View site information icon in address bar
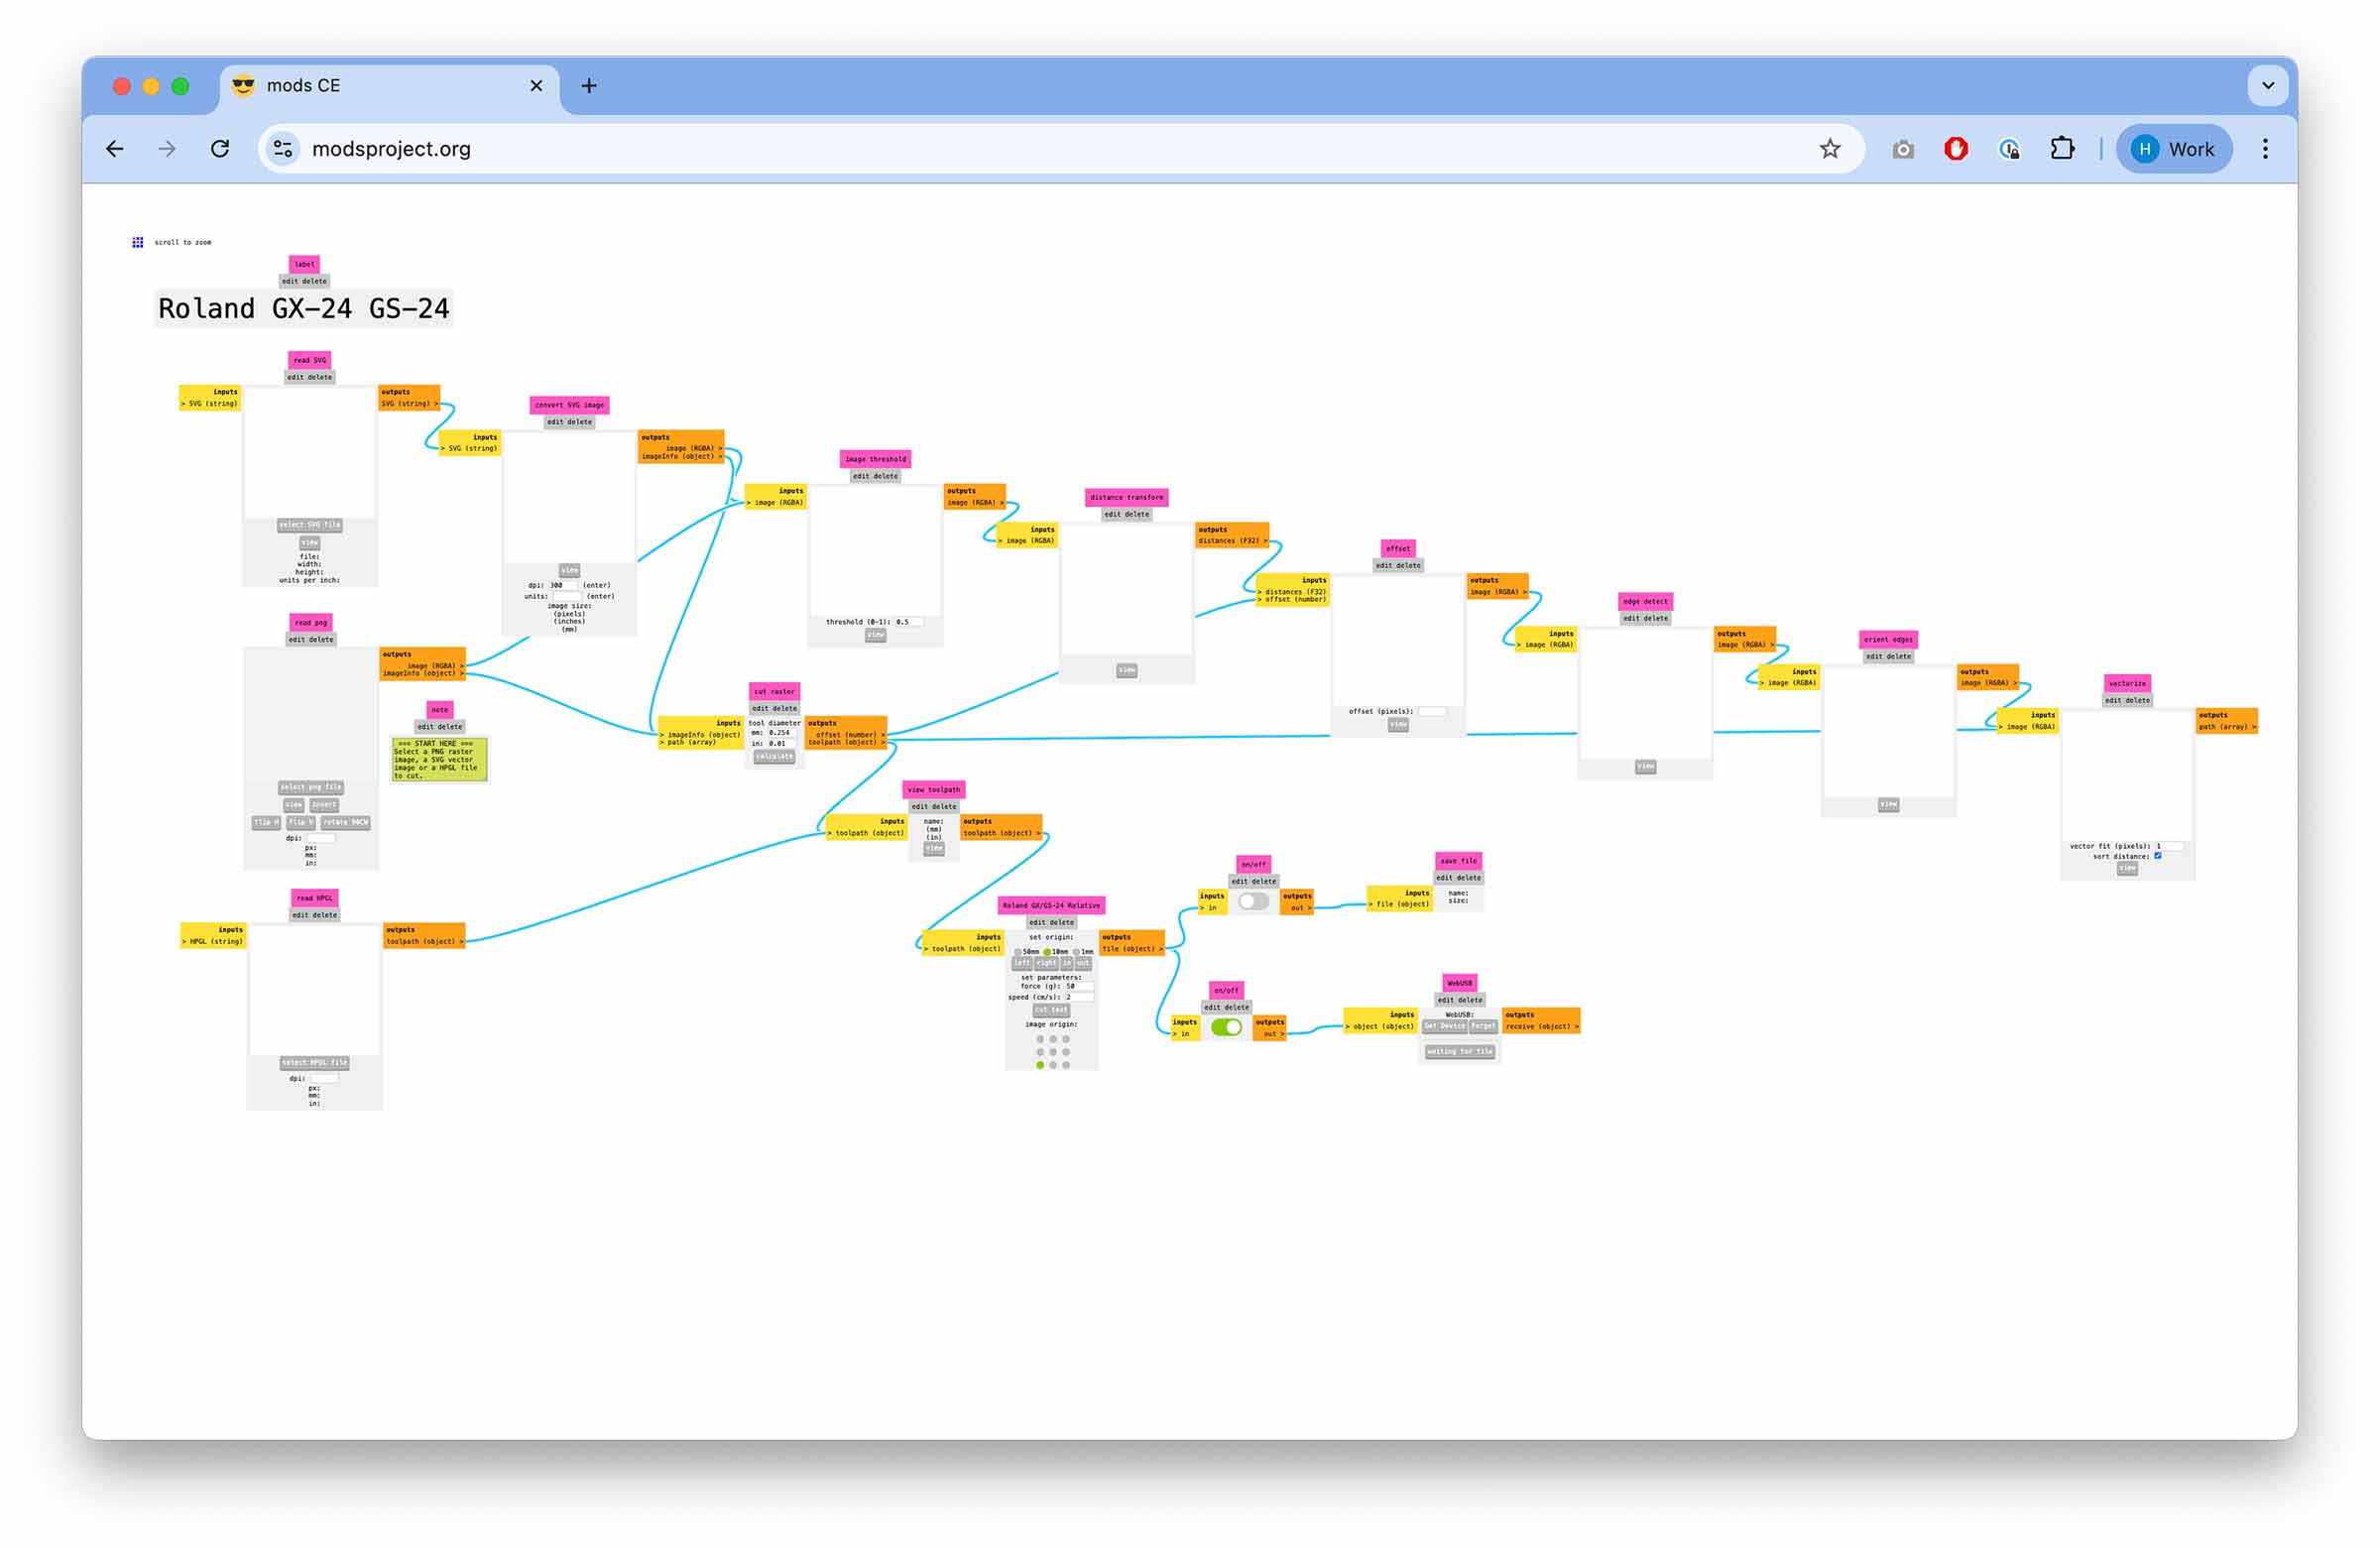Viewport: 2380px width, 1548px height. [x=283, y=149]
